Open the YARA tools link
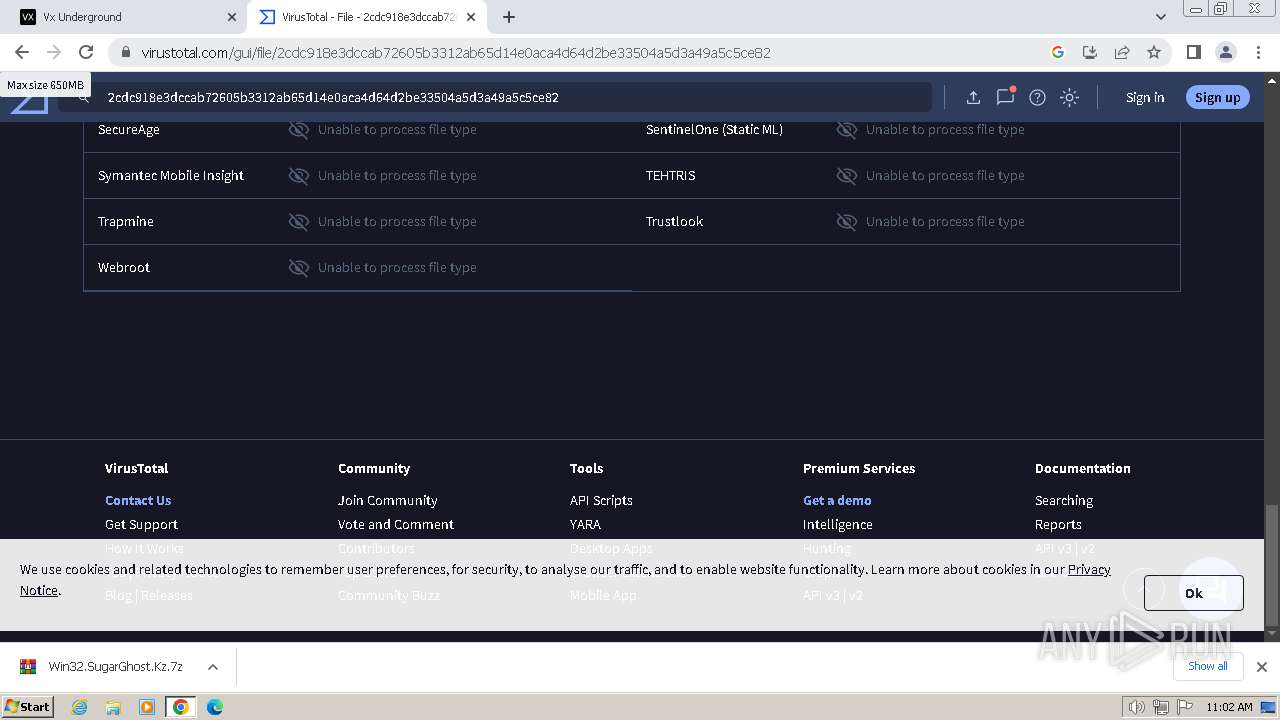The height and width of the screenshot is (720, 1280). click(585, 524)
